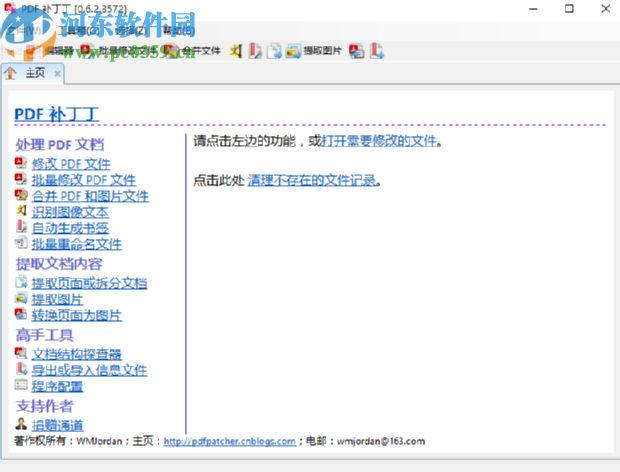
Task: Open the 识别图像文本 link
Action: (x=70, y=212)
